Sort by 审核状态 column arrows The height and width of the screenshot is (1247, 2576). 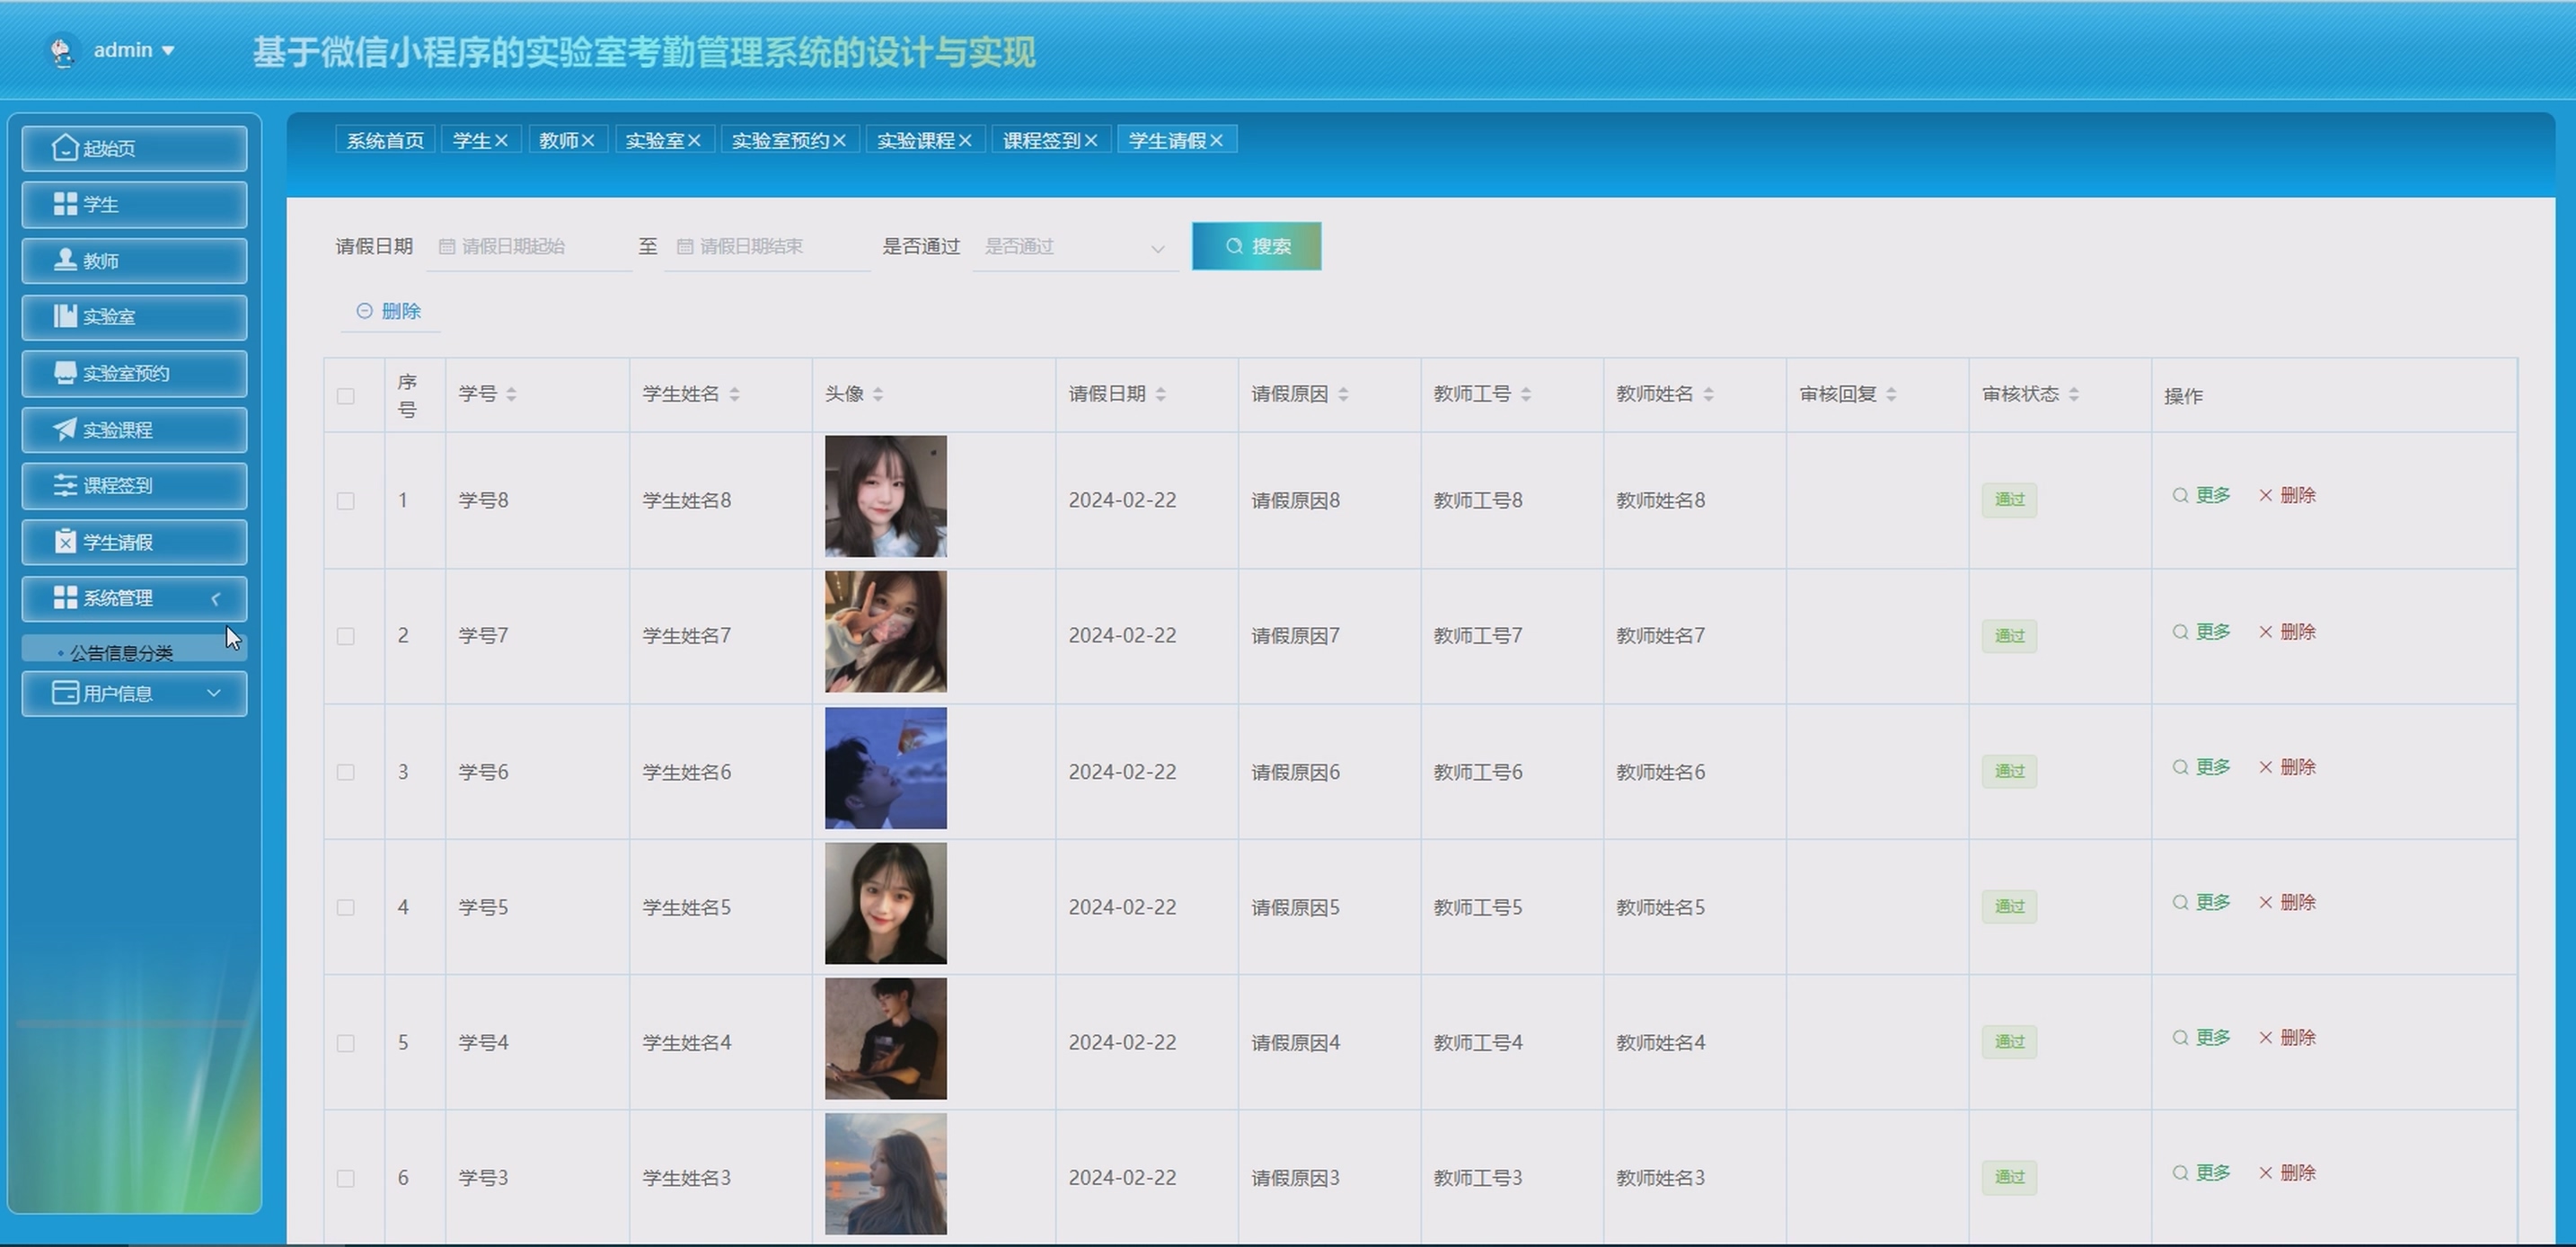point(2074,394)
